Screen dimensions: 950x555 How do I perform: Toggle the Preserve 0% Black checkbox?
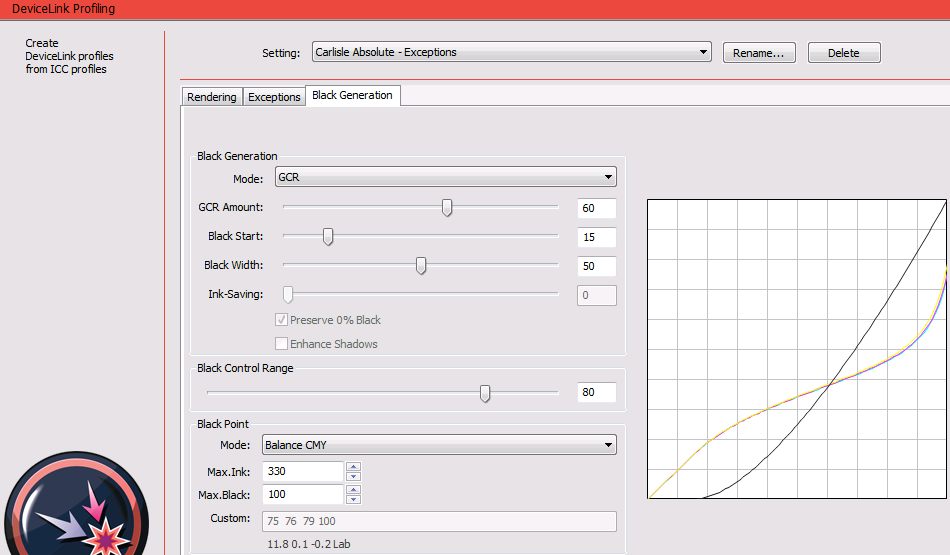[x=282, y=320]
